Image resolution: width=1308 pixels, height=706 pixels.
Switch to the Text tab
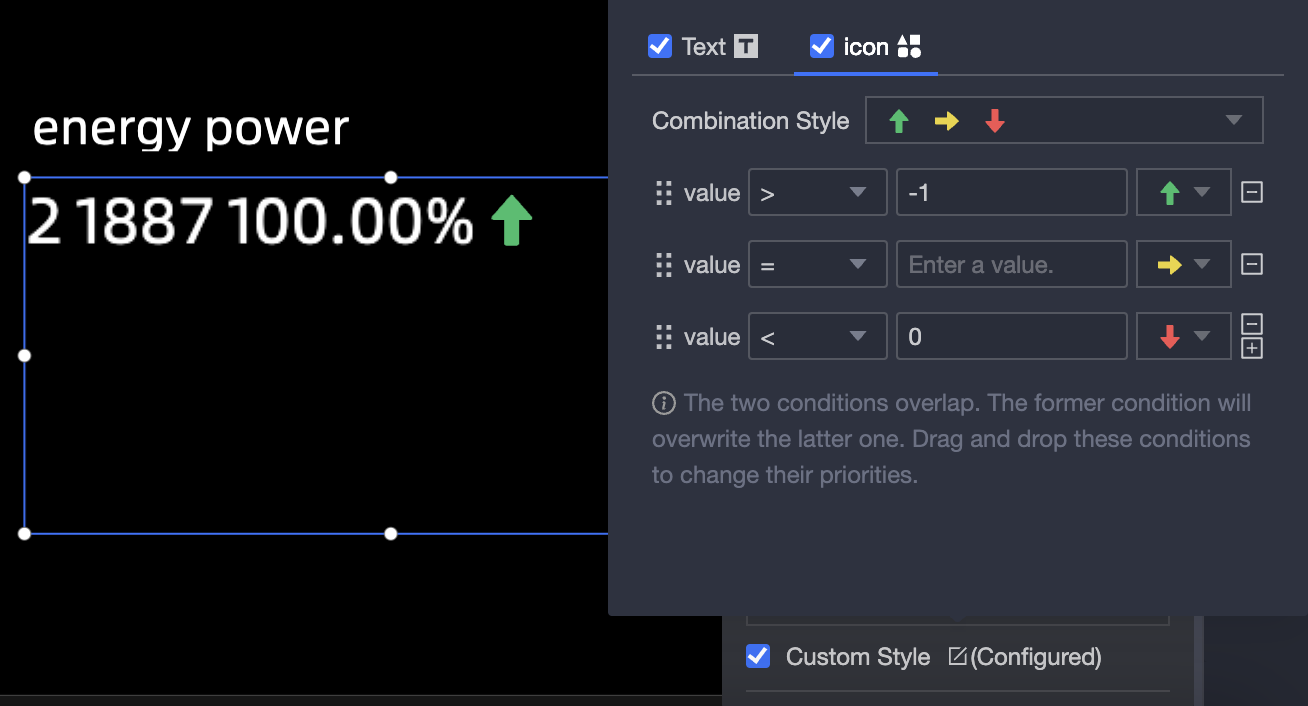click(704, 46)
